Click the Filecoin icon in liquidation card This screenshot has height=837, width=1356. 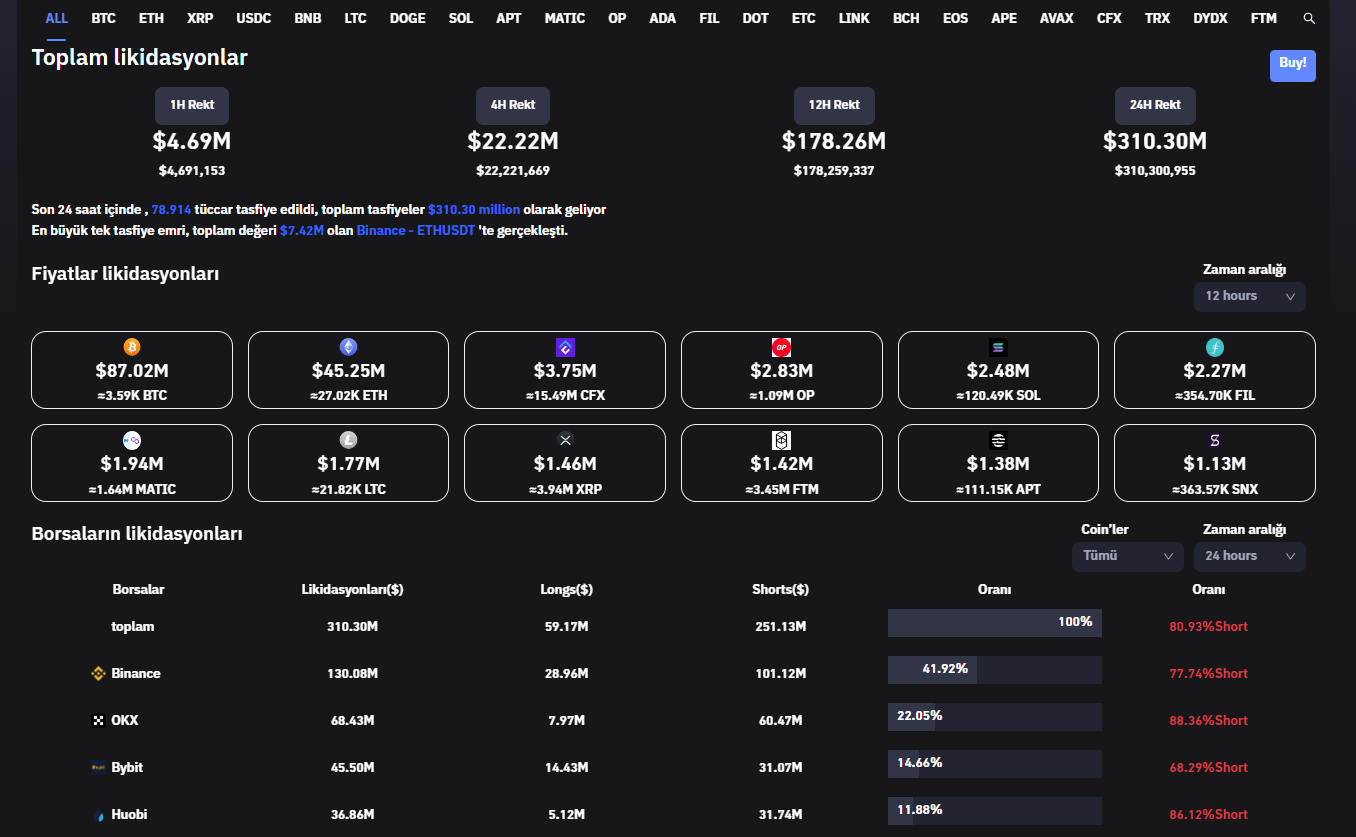(x=1215, y=347)
